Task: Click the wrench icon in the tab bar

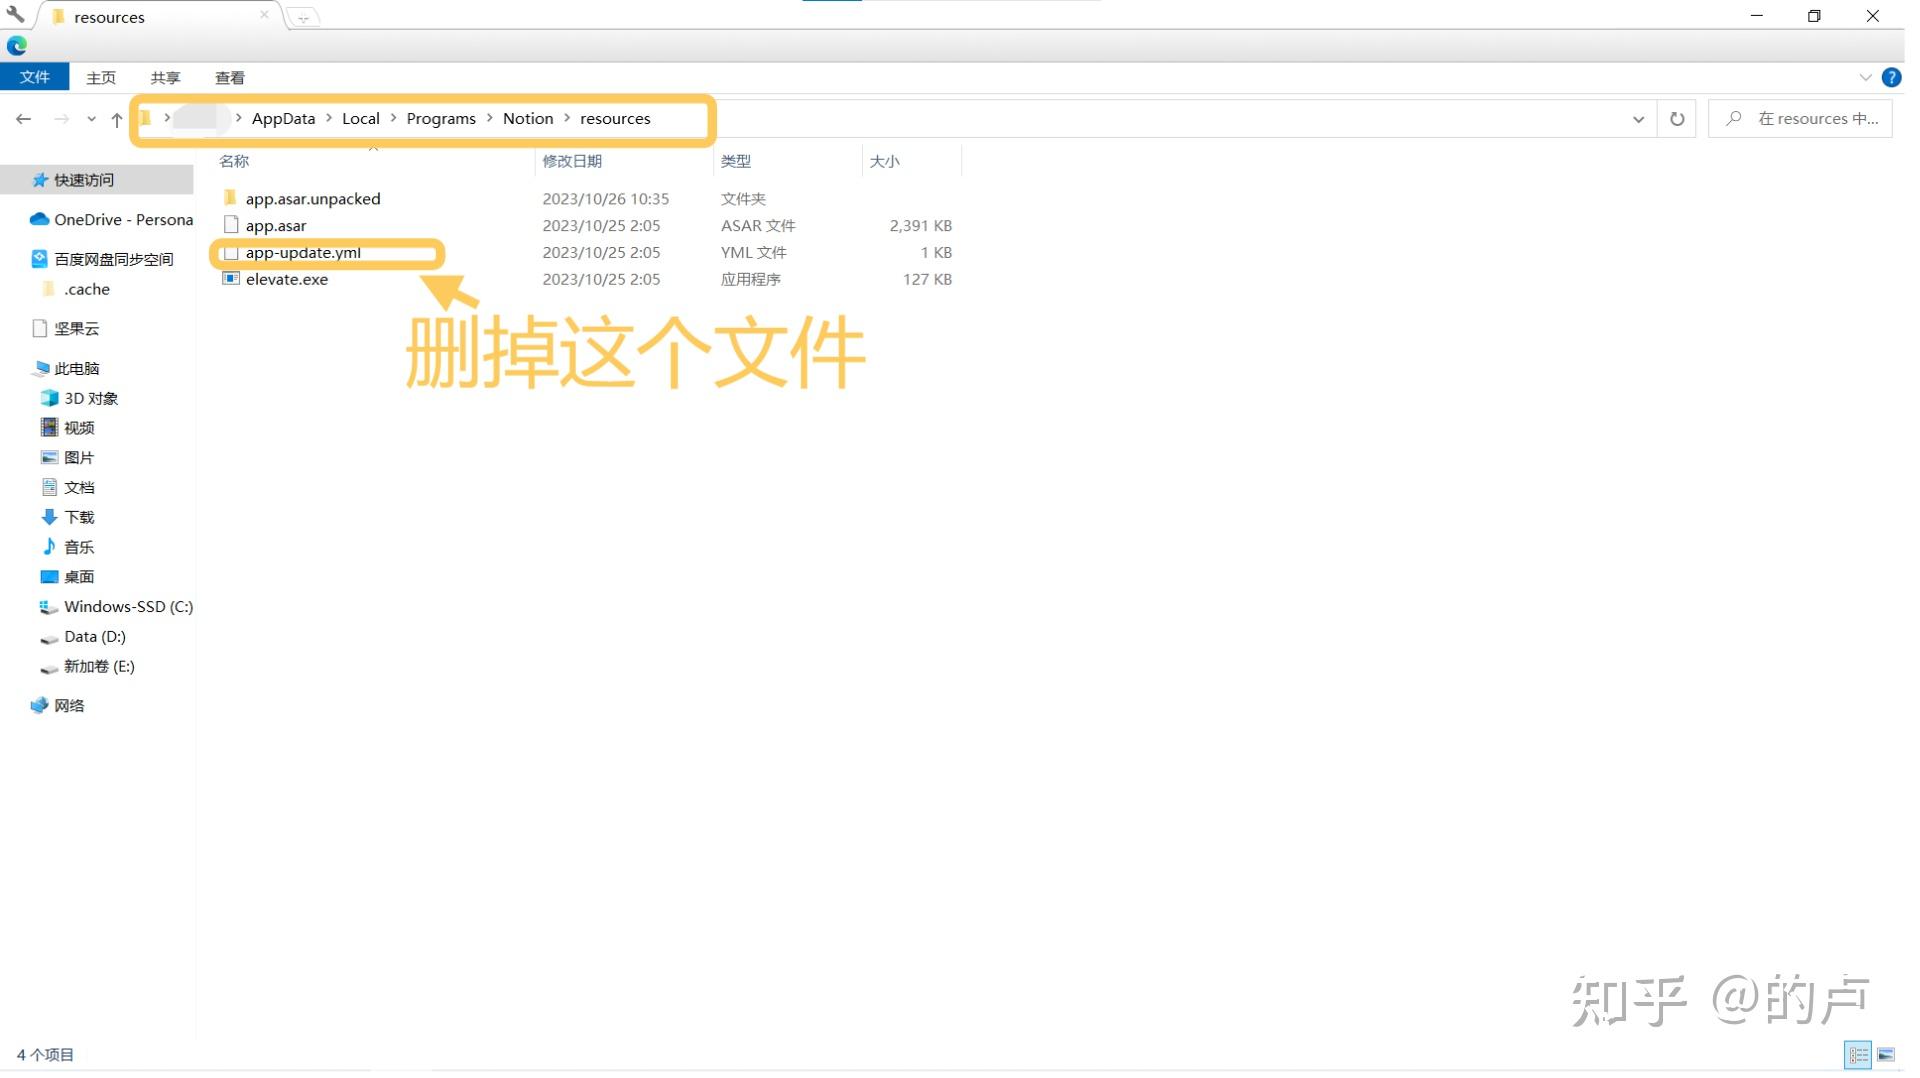Action: 15,14
